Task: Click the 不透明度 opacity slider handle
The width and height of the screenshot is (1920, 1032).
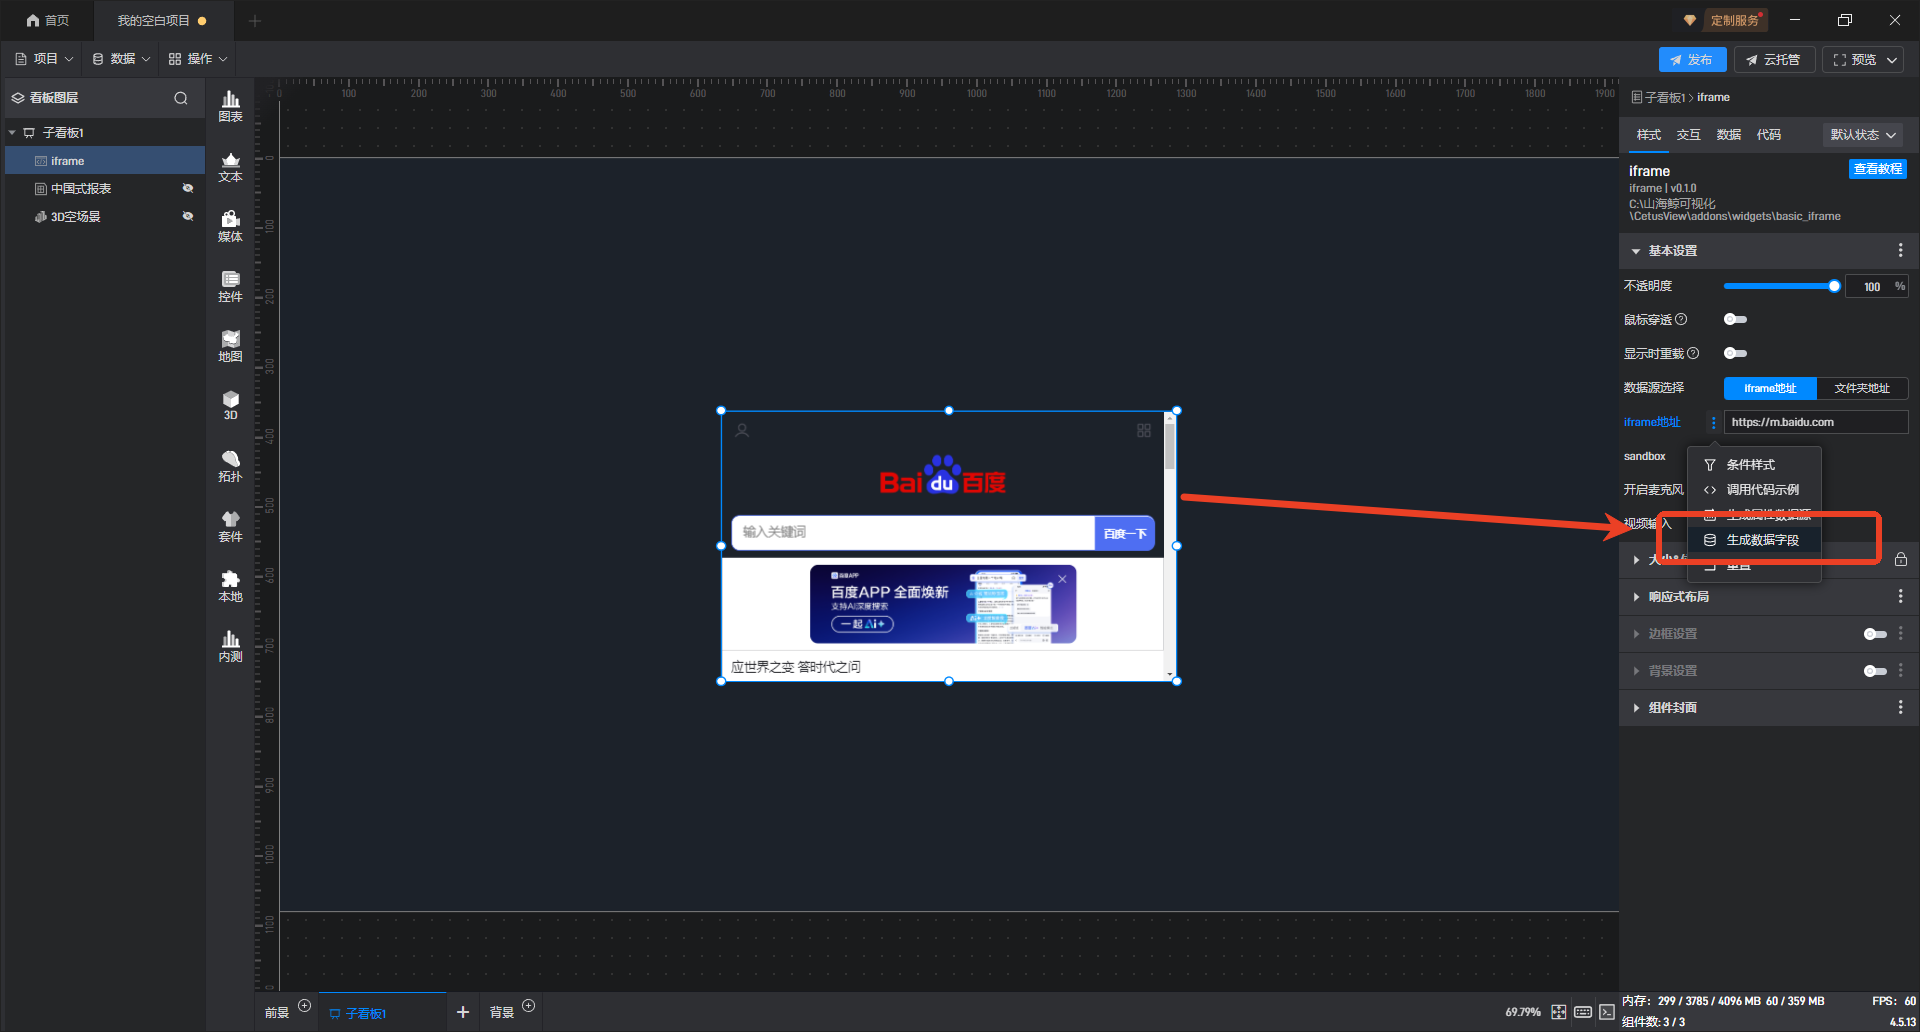Action: point(1834,286)
